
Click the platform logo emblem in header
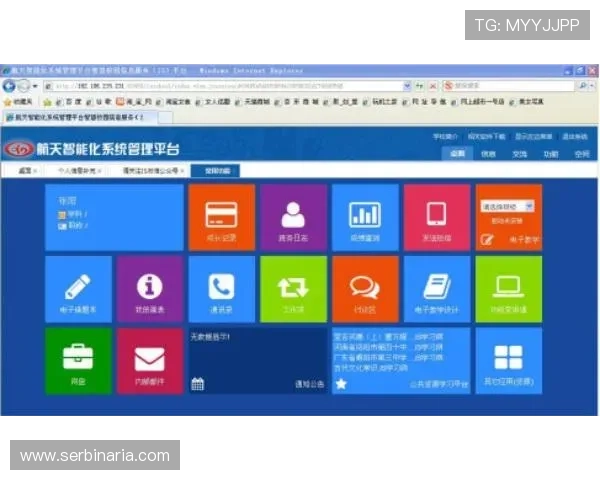point(19,149)
